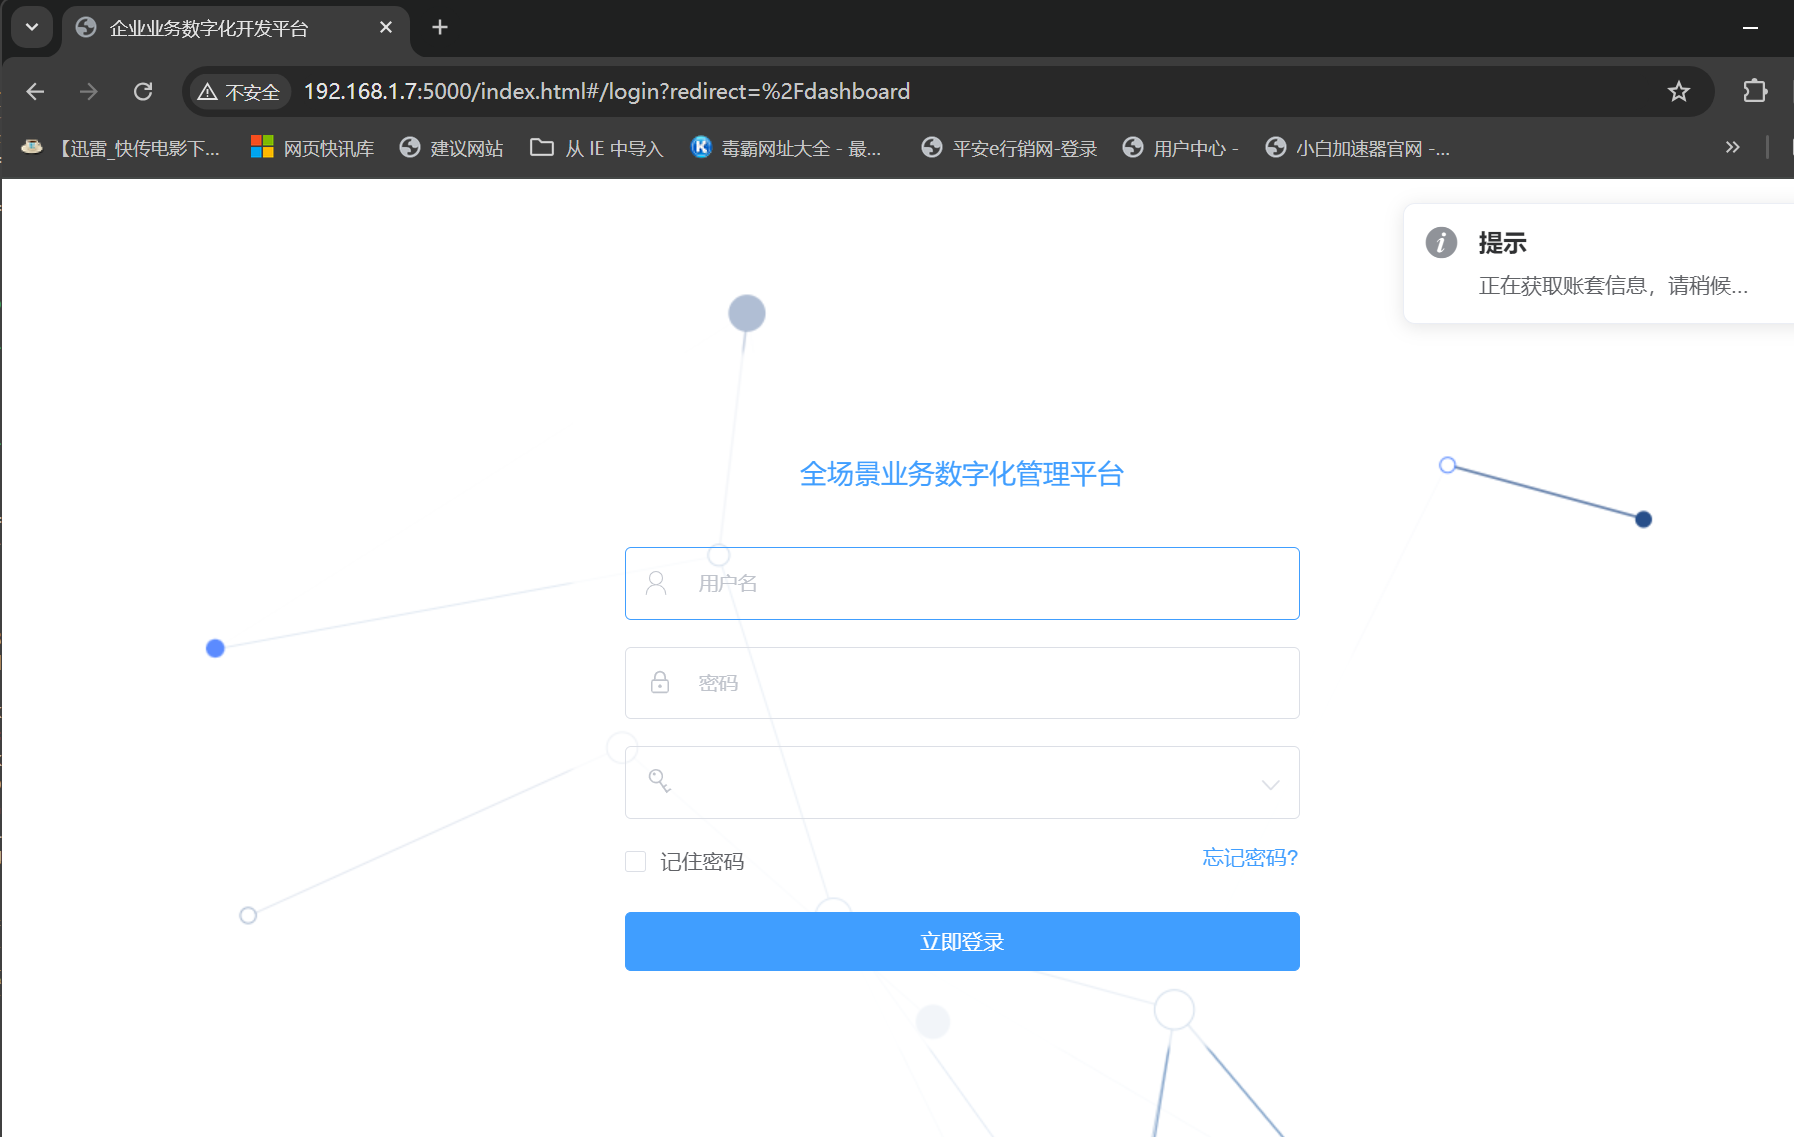The height and width of the screenshot is (1137, 1794).
Task: Open the browser extensions puzzle icon
Action: (x=1754, y=91)
